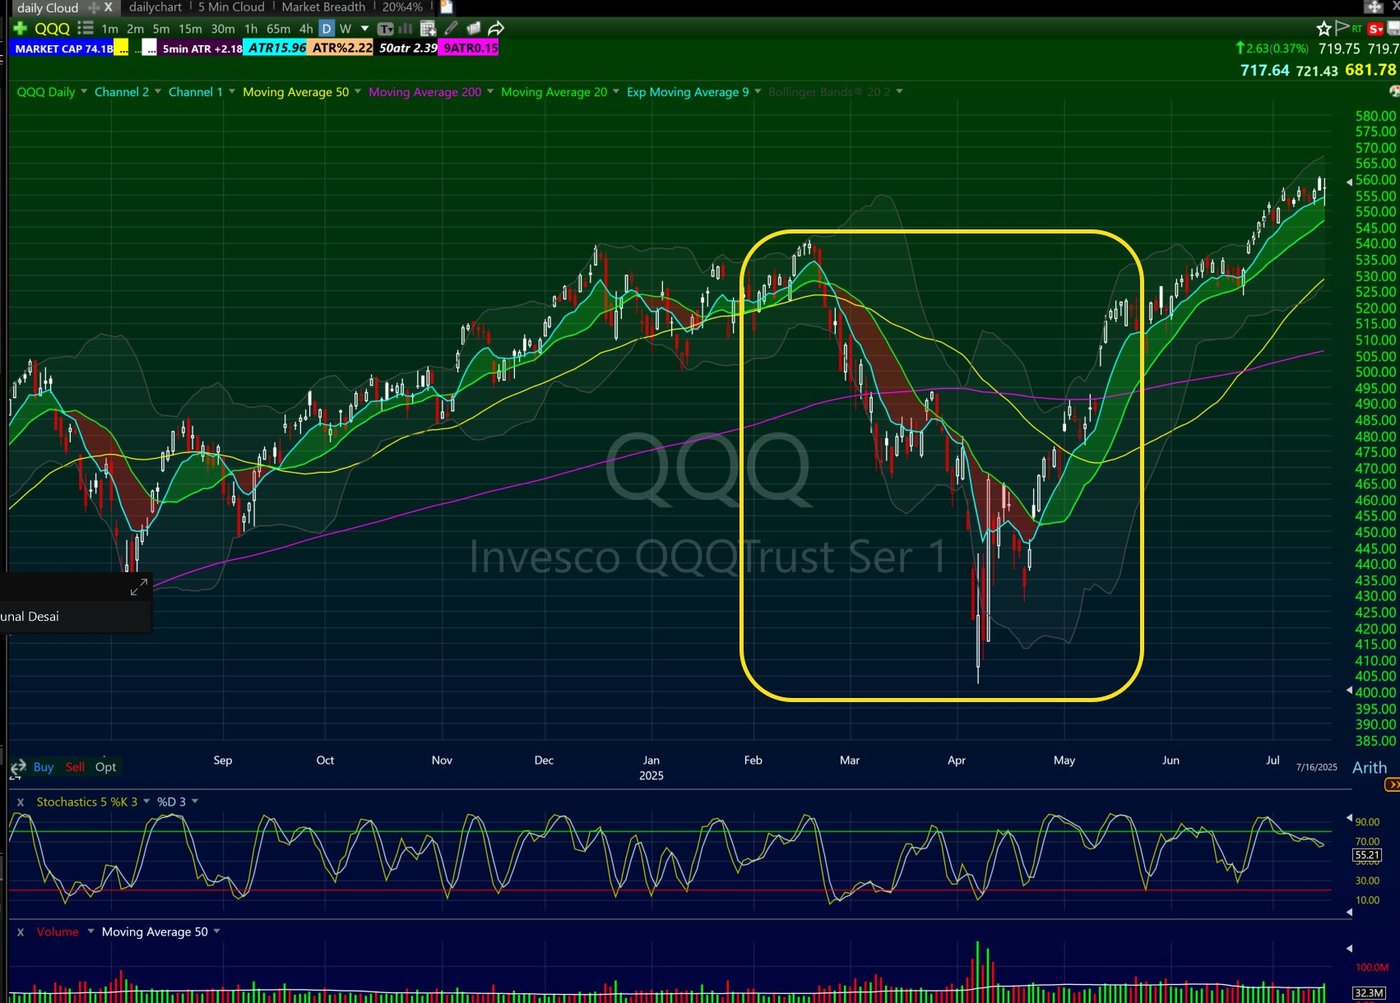The height and width of the screenshot is (1003, 1400).
Task: Close the daily Cloud tab with X
Action: point(108,7)
